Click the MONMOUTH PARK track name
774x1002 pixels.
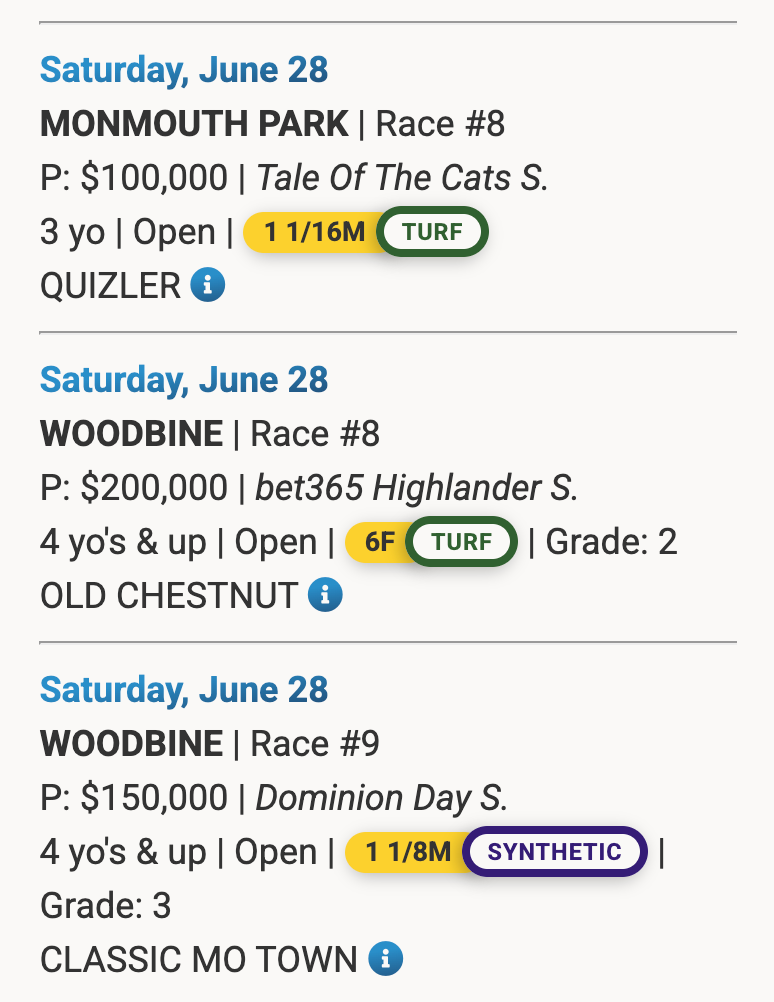(194, 123)
